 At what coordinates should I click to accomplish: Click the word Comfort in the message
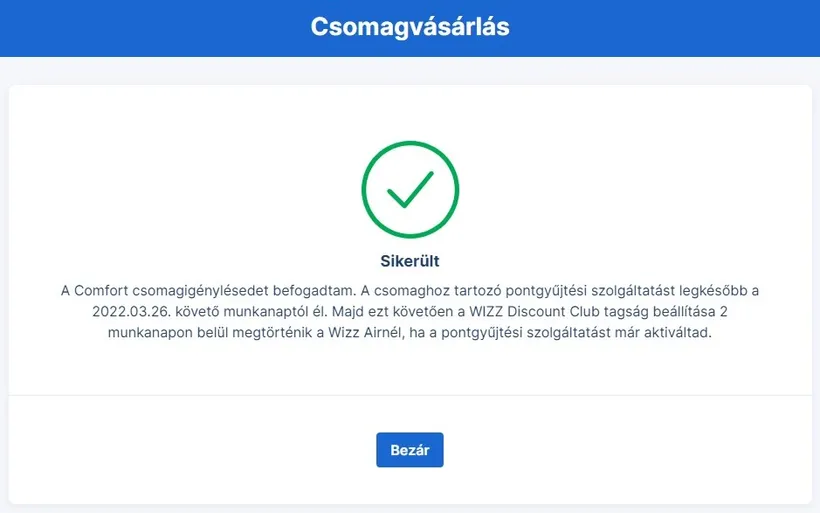point(104,290)
